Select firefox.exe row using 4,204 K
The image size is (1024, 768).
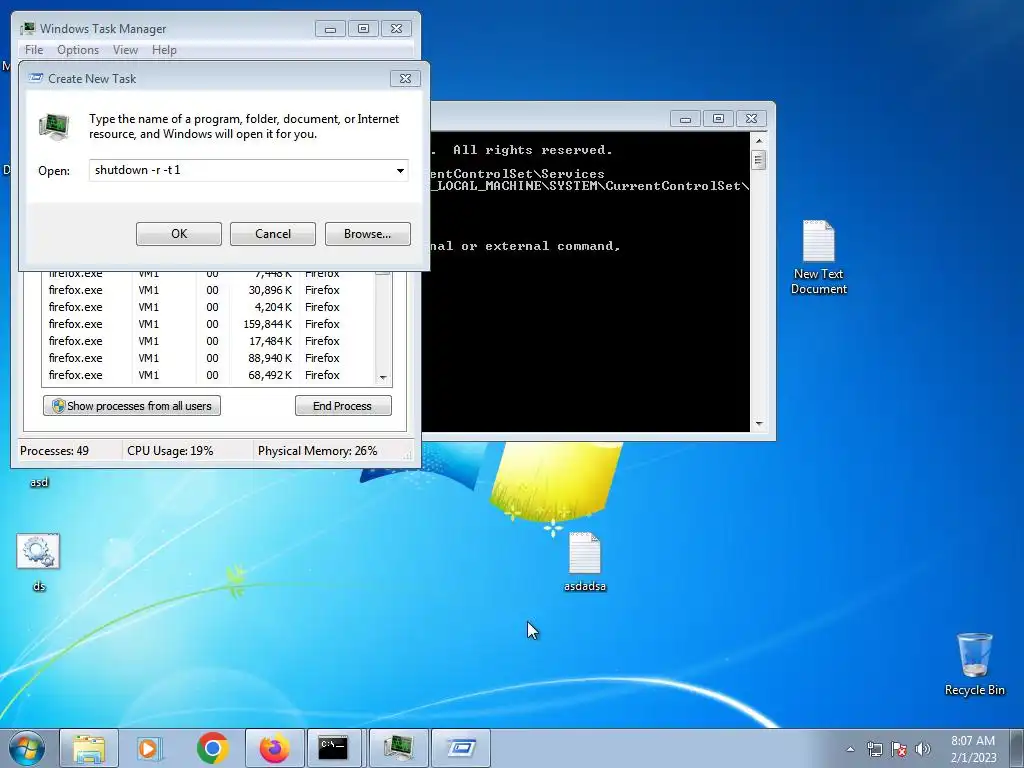[208, 307]
